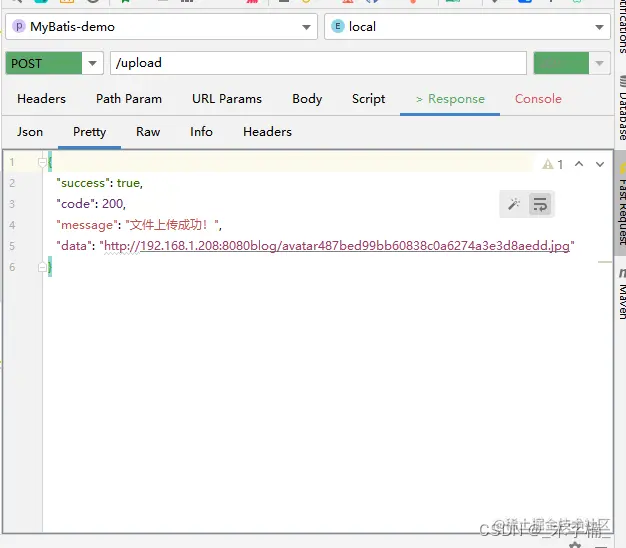The height and width of the screenshot is (548, 626).
Task: Select the Pretty response view
Action: 89,132
